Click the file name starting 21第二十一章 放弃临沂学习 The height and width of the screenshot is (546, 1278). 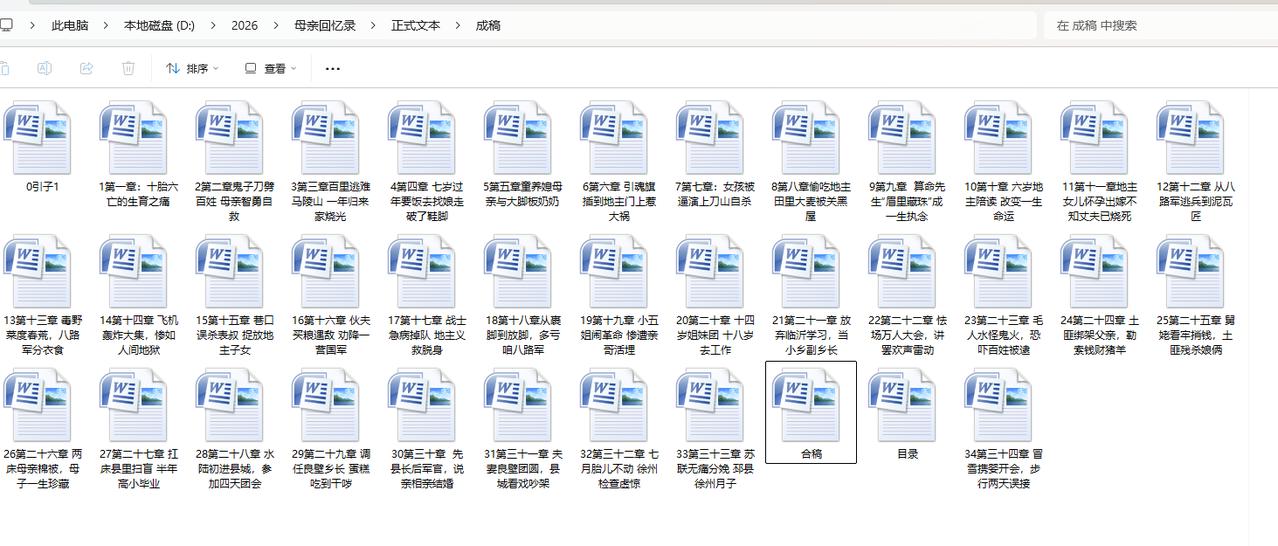coord(811,335)
